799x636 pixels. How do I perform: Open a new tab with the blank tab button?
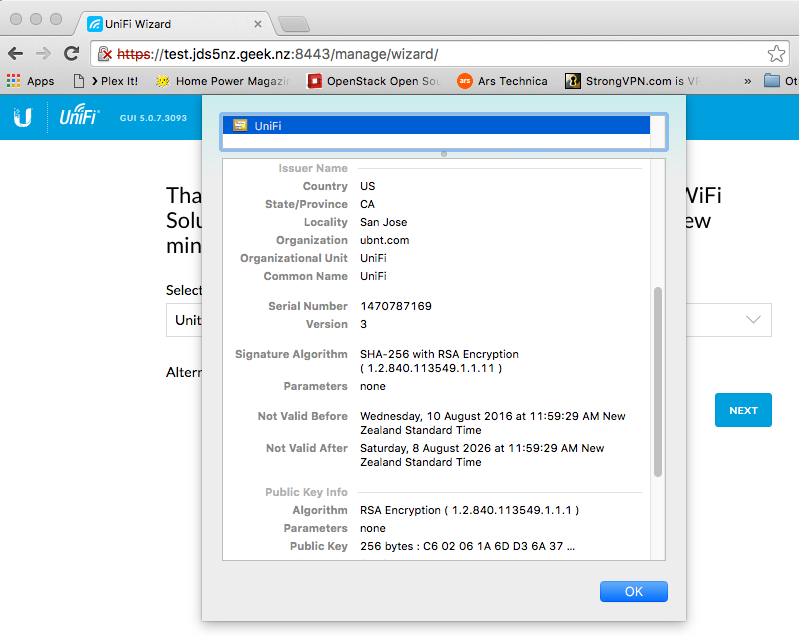(x=294, y=24)
